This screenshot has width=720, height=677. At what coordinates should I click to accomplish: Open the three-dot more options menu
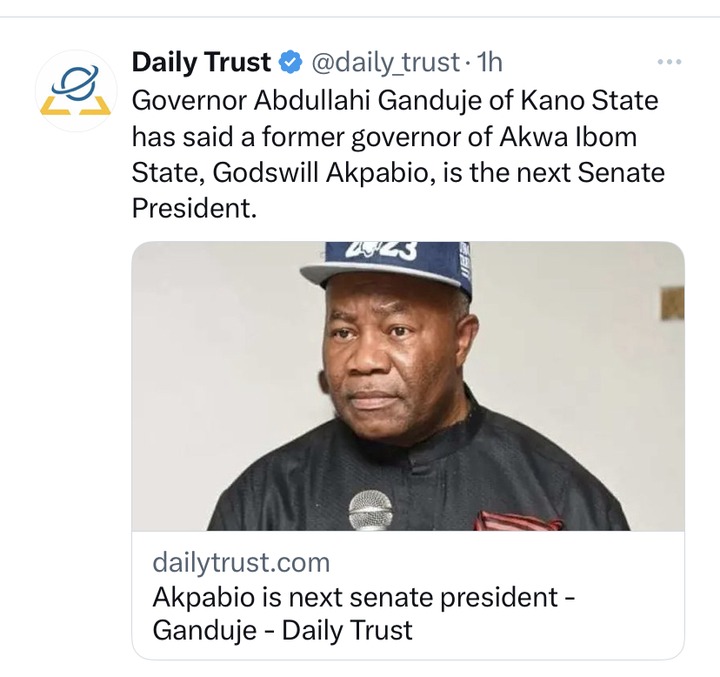pyautogui.click(x=667, y=62)
